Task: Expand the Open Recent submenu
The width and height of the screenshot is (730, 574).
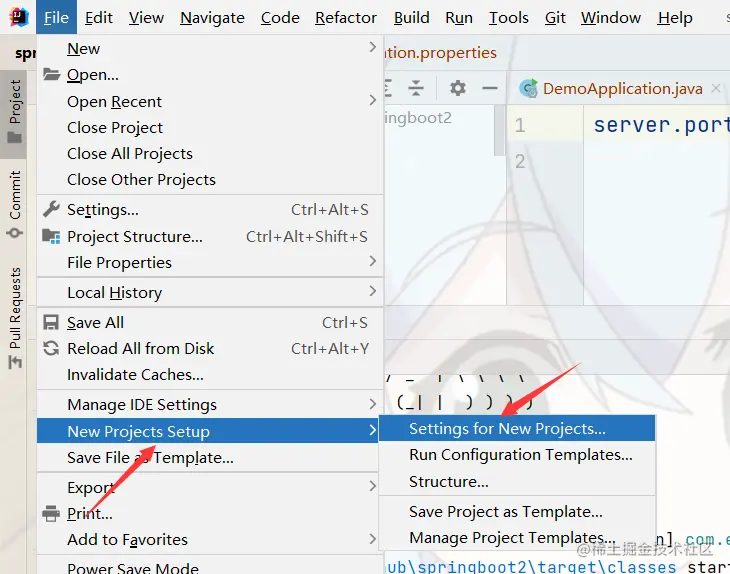Action: click(x=372, y=100)
